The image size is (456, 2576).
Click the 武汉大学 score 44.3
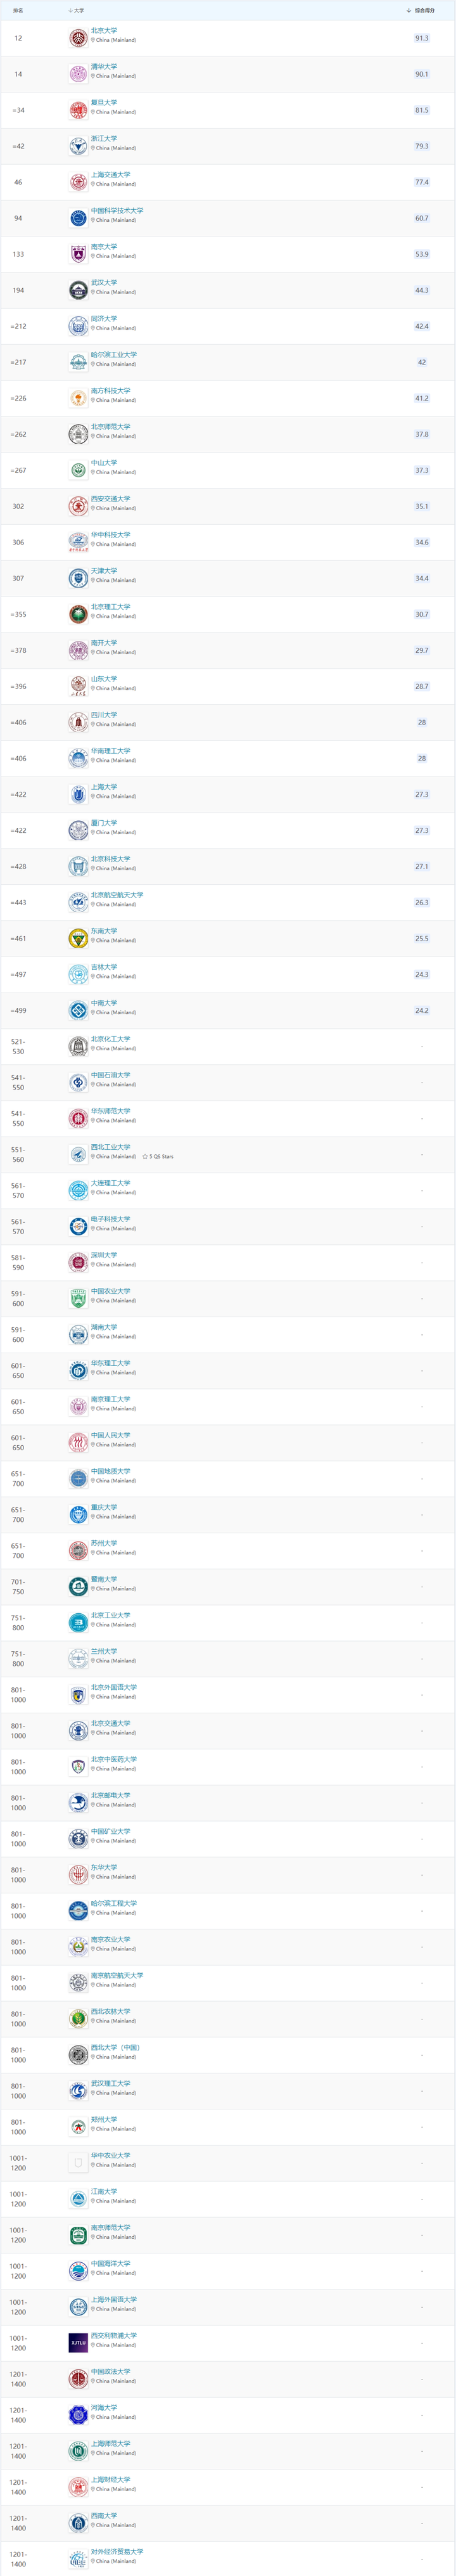[421, 290]
